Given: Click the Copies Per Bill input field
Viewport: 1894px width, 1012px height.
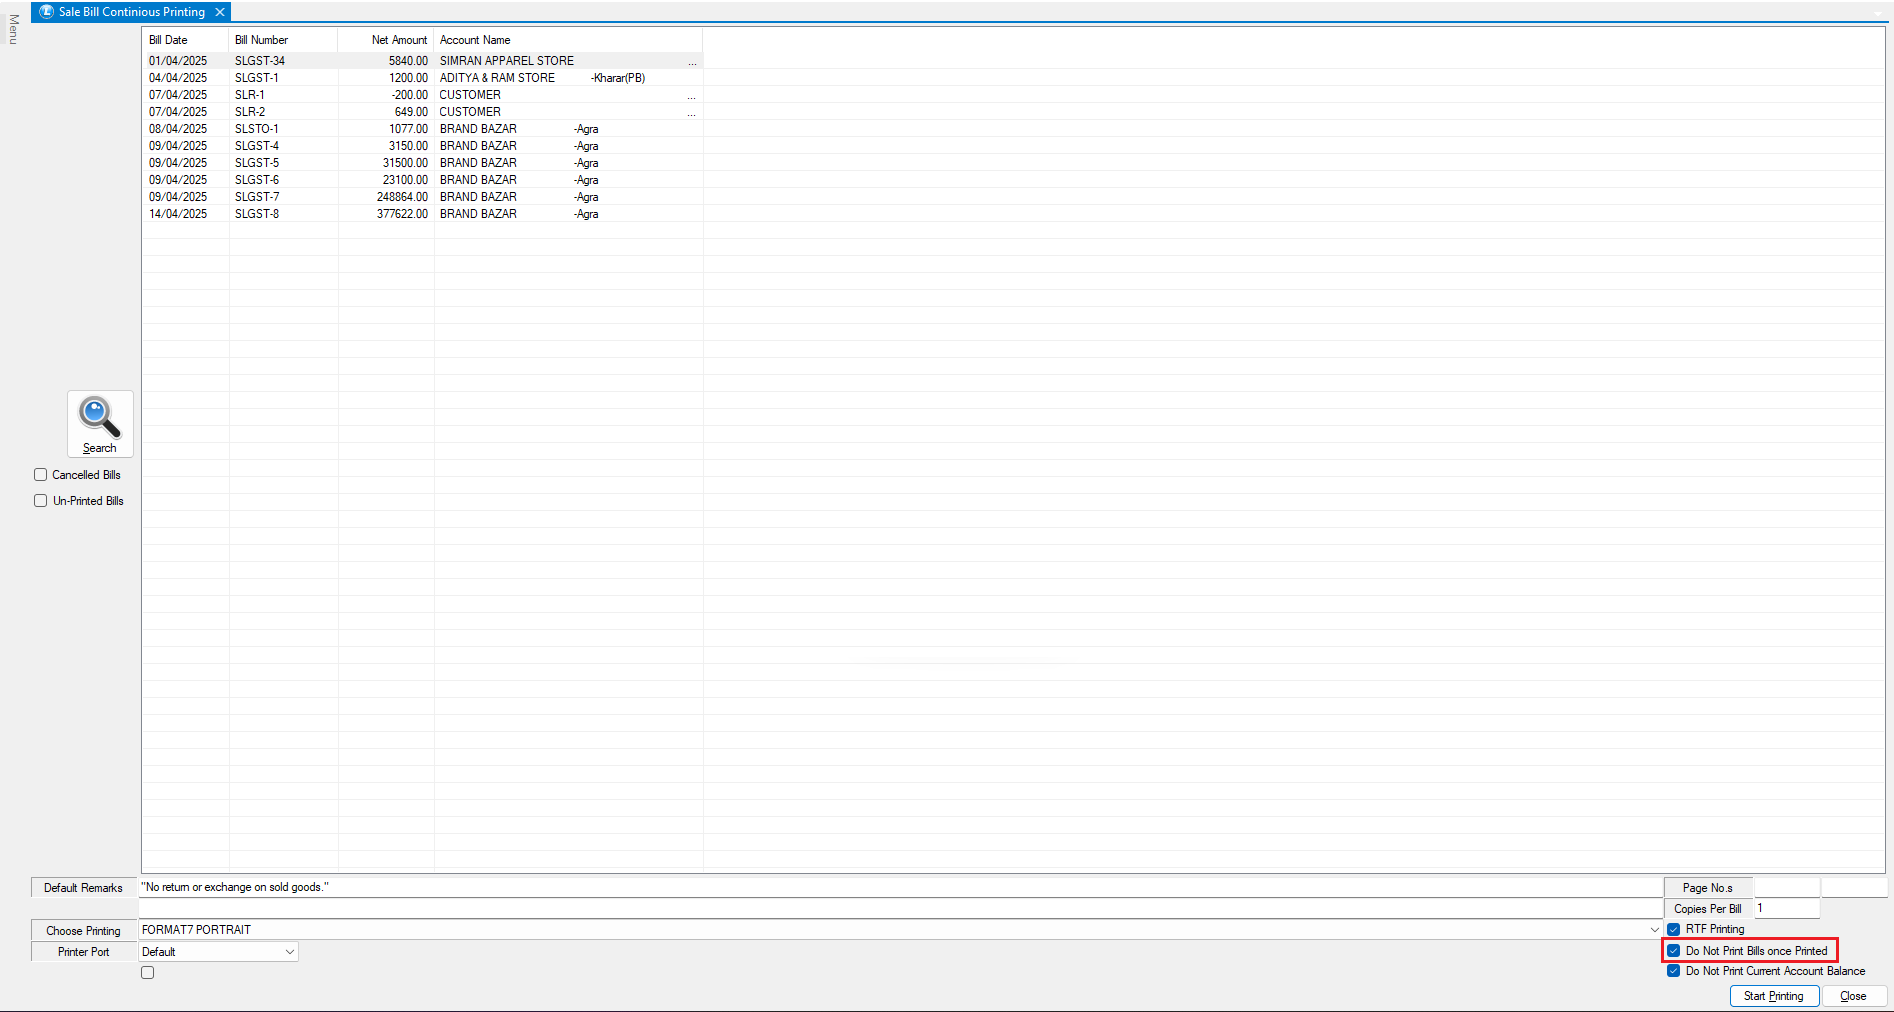Looking at the screenshot, I should click(x=1786, y=908).
